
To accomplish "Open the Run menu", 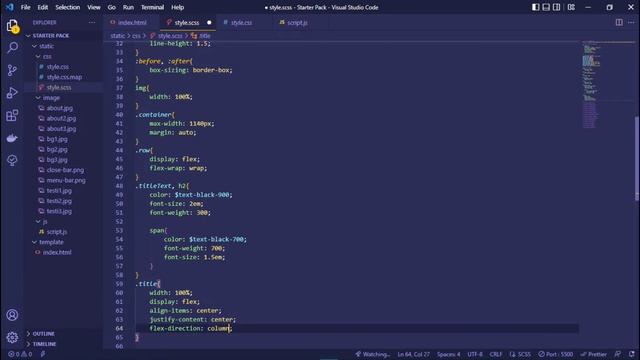I will tap(128, 7).
